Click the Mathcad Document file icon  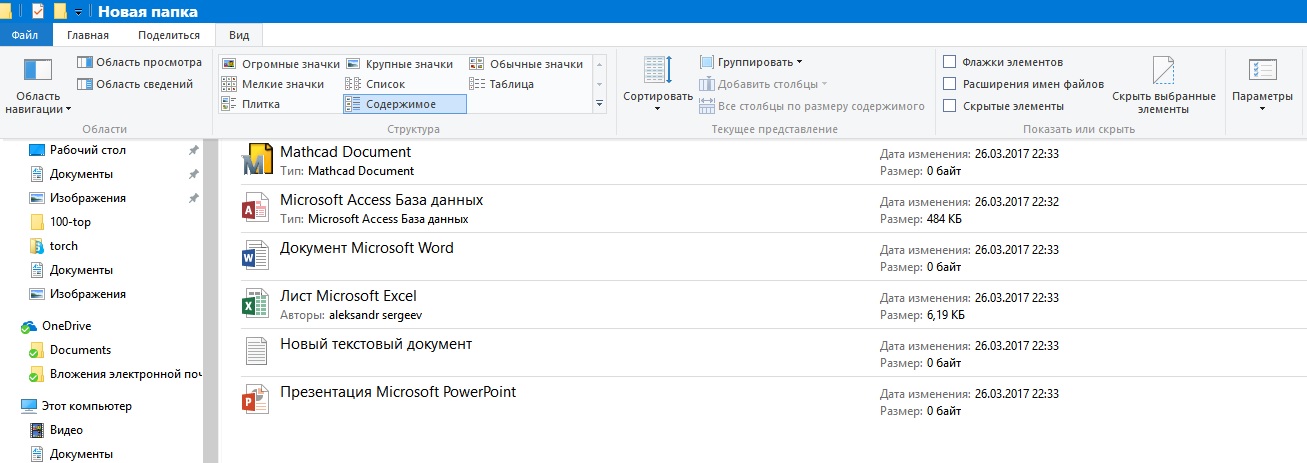click(258, 160)
